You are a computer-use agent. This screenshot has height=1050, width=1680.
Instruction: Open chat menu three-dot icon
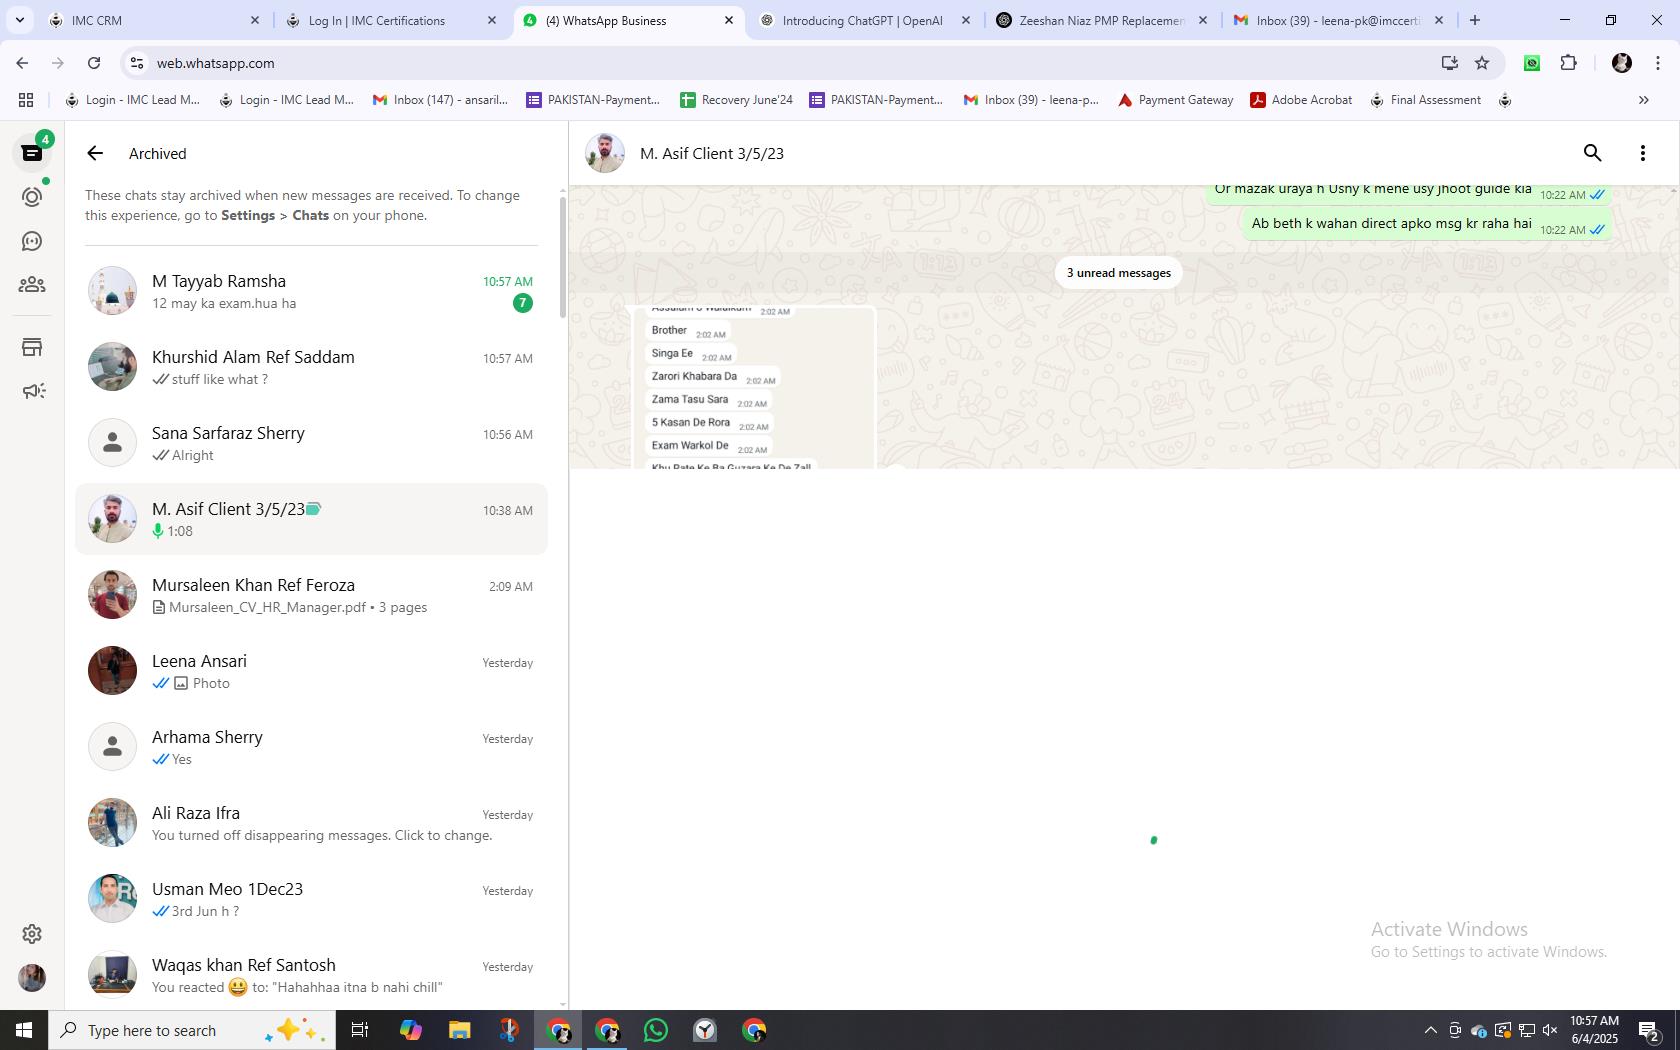[1642, 153]
